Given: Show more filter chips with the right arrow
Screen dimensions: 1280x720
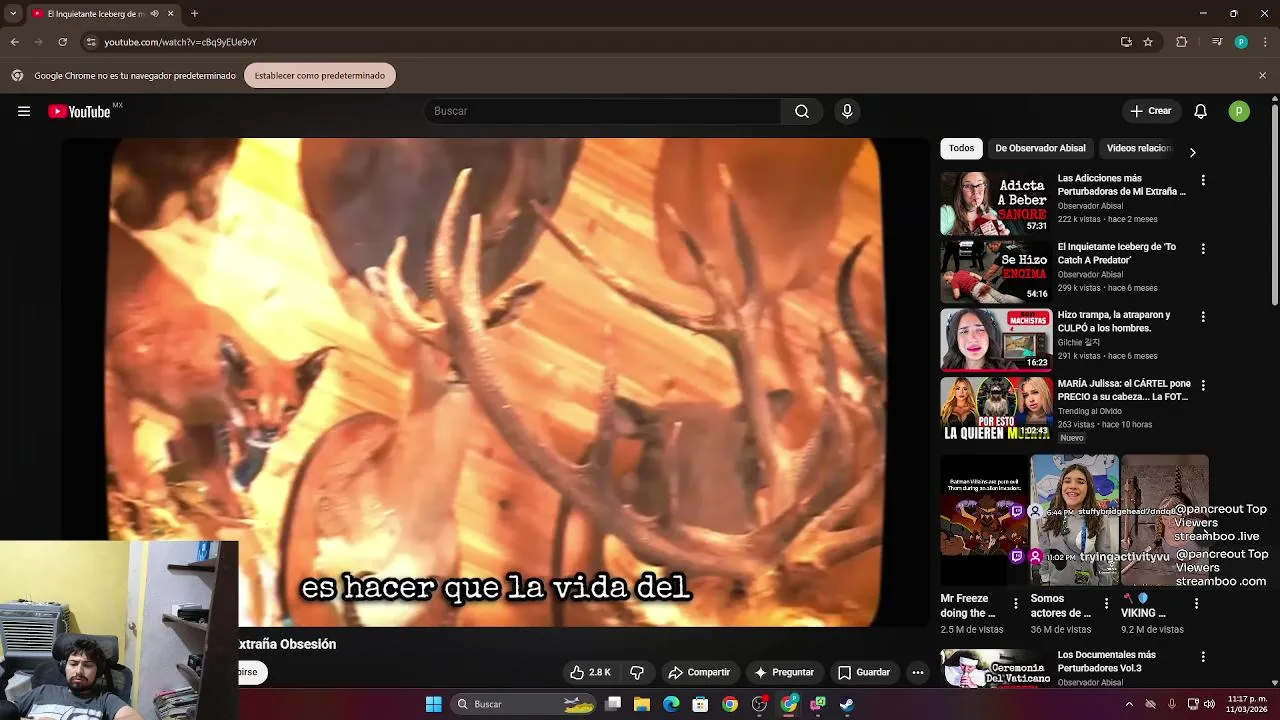Looking at the screenshot, I should click(1192, 152).
